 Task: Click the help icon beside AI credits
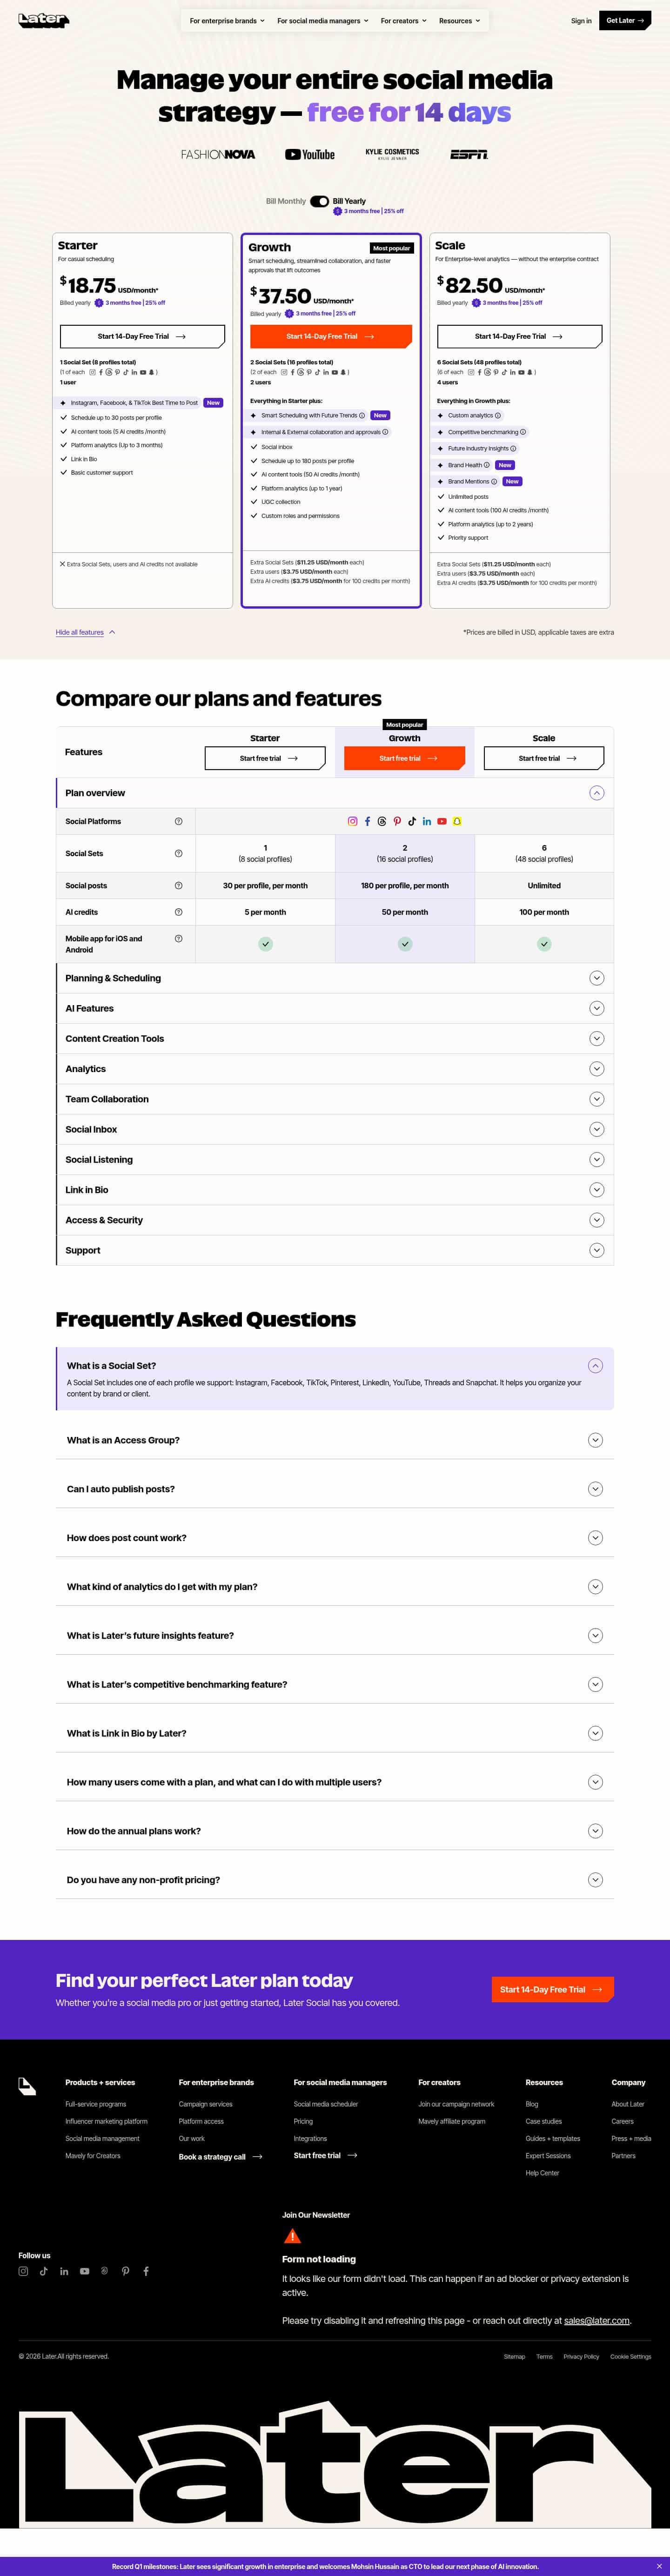(178, 912)
